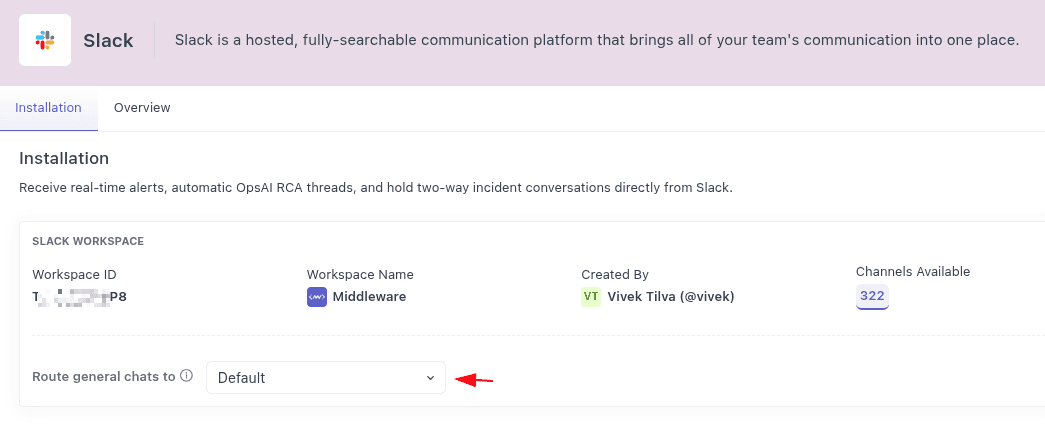Click the SLACK WORKSPACE section heading
This screenshot has width=1045, height=425.
(88, 241)
